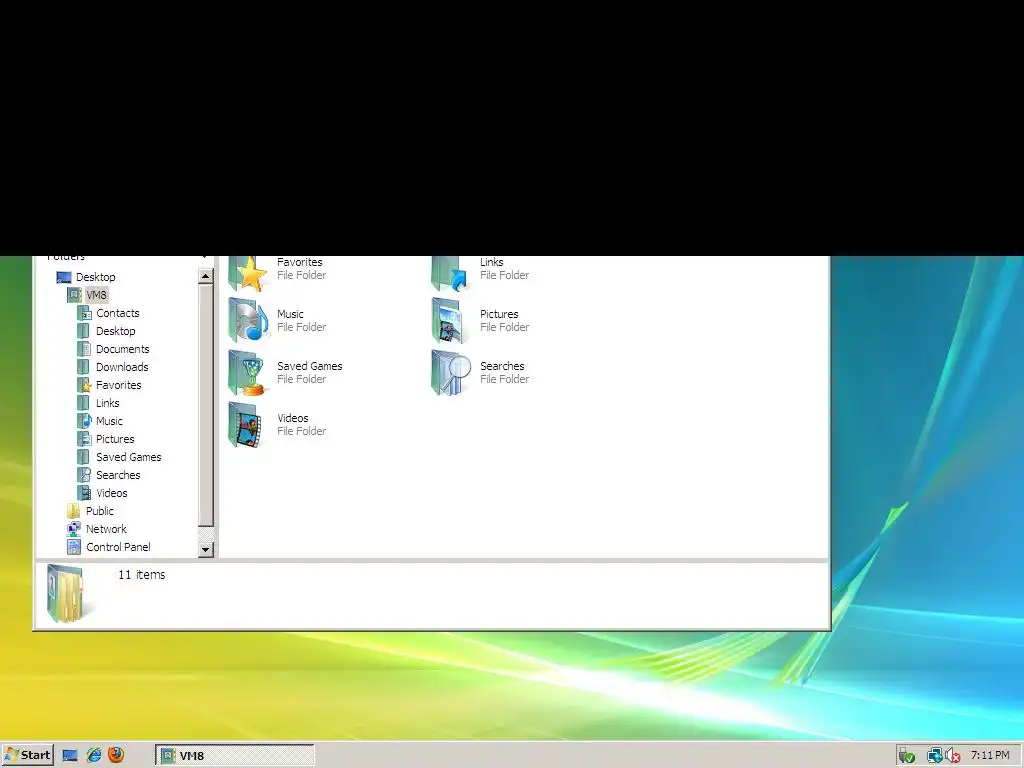1024x768 pixels.
Task: Switch to VM8 taskbar window button
Action: click(x=234, y=755)
